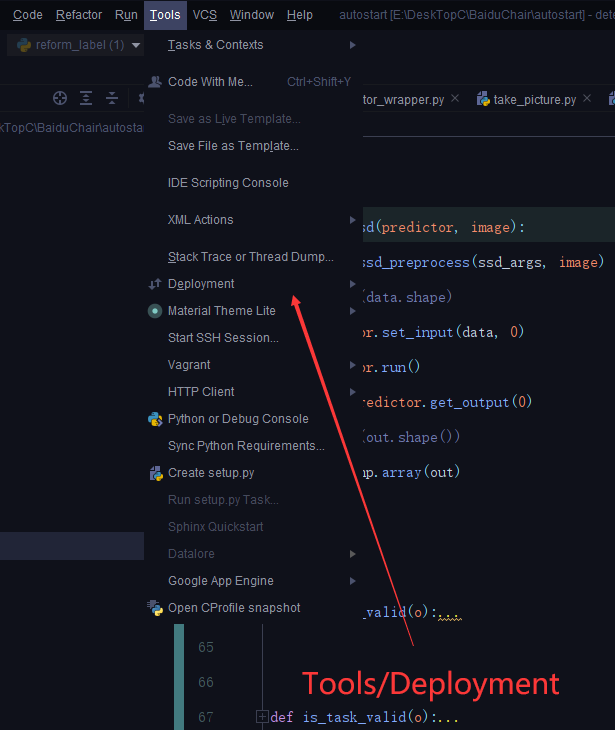Switch to the tor_wrapper.py tab
615x730 pixels.
click(x=403, y=100)
